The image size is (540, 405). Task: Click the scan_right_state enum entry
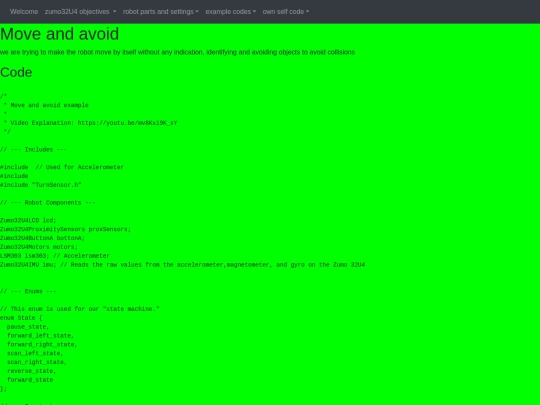37,362
